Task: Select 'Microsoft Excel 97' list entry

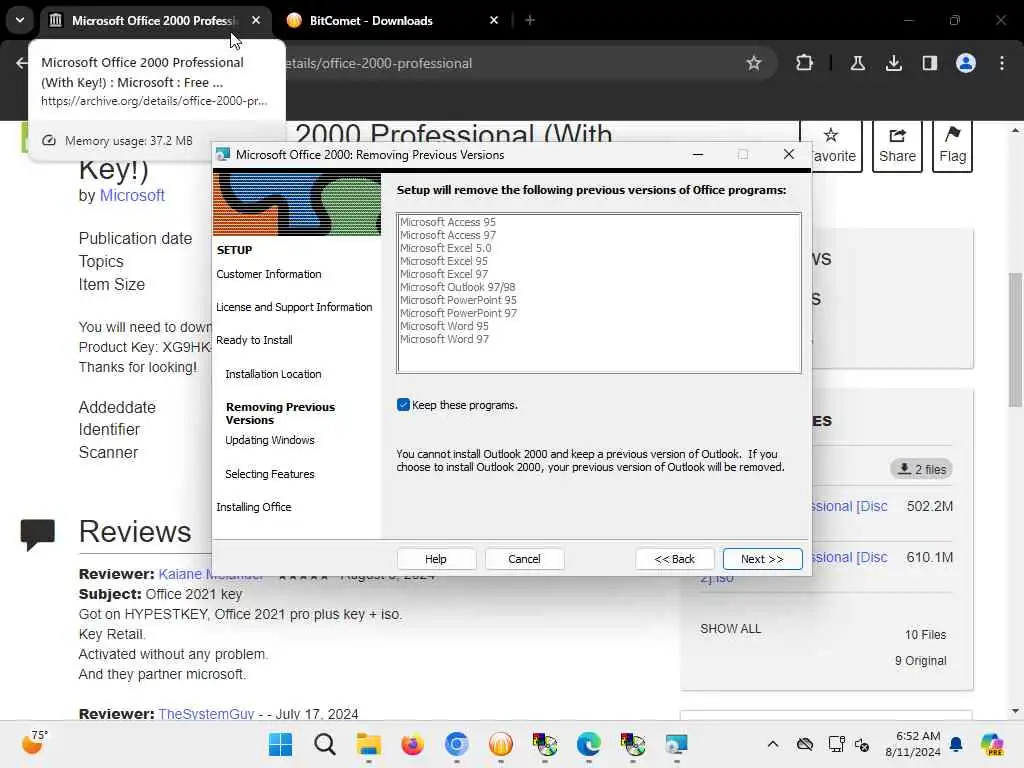Action: [x=443, y=274]
